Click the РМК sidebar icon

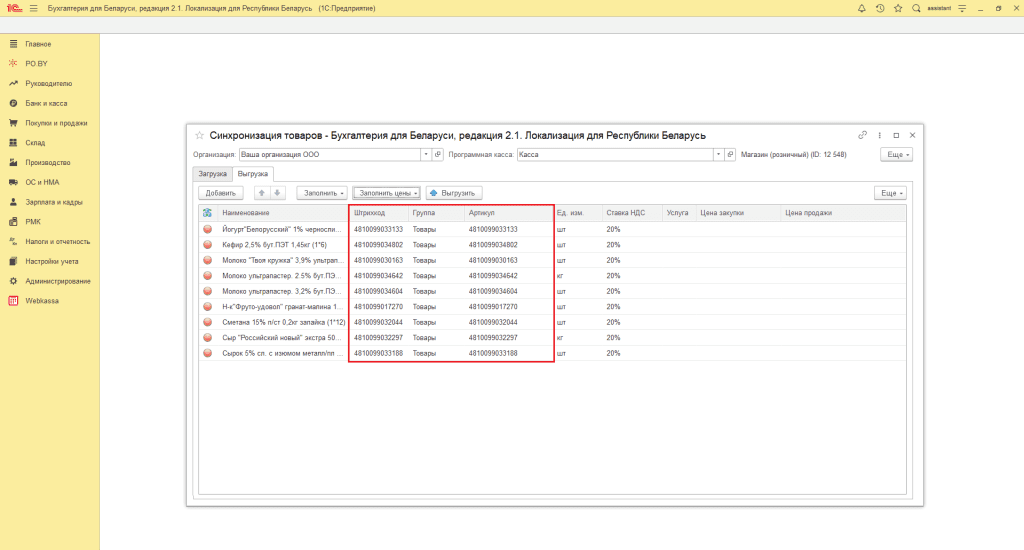pos(13,221)
